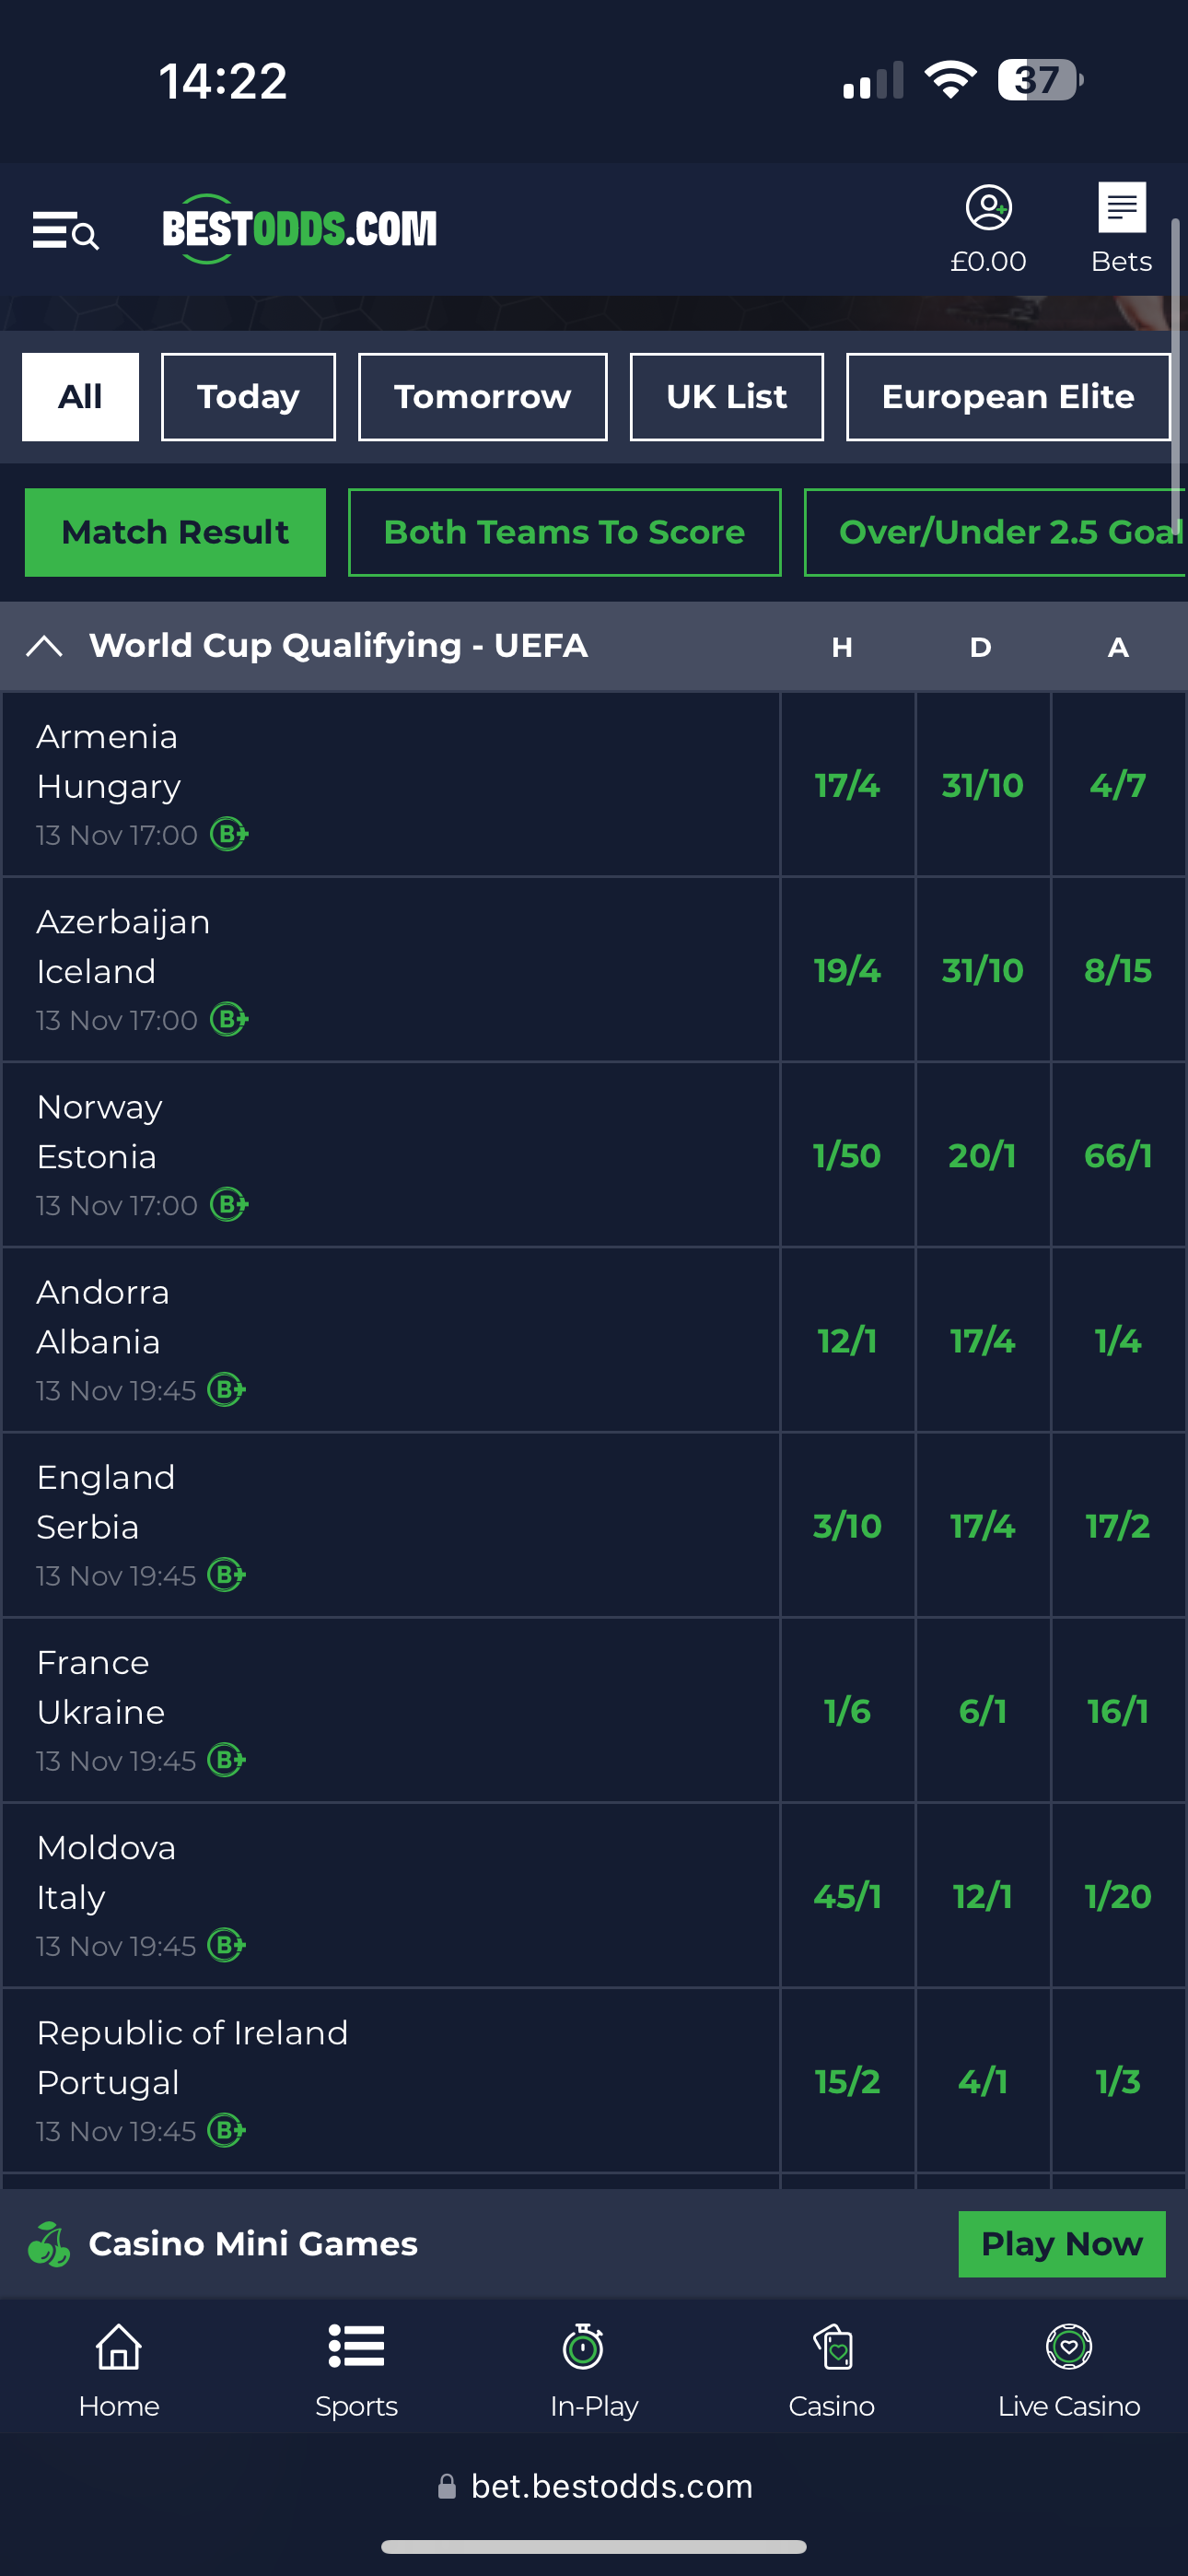Click the Play Now button
Viewport: 1188px width, 2576px height.
pos(1061,2244)
